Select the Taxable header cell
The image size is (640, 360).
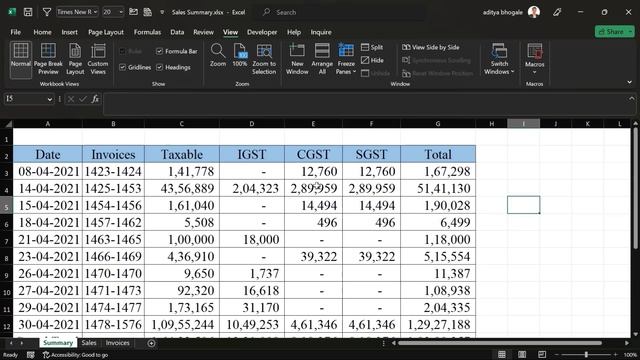182,154
